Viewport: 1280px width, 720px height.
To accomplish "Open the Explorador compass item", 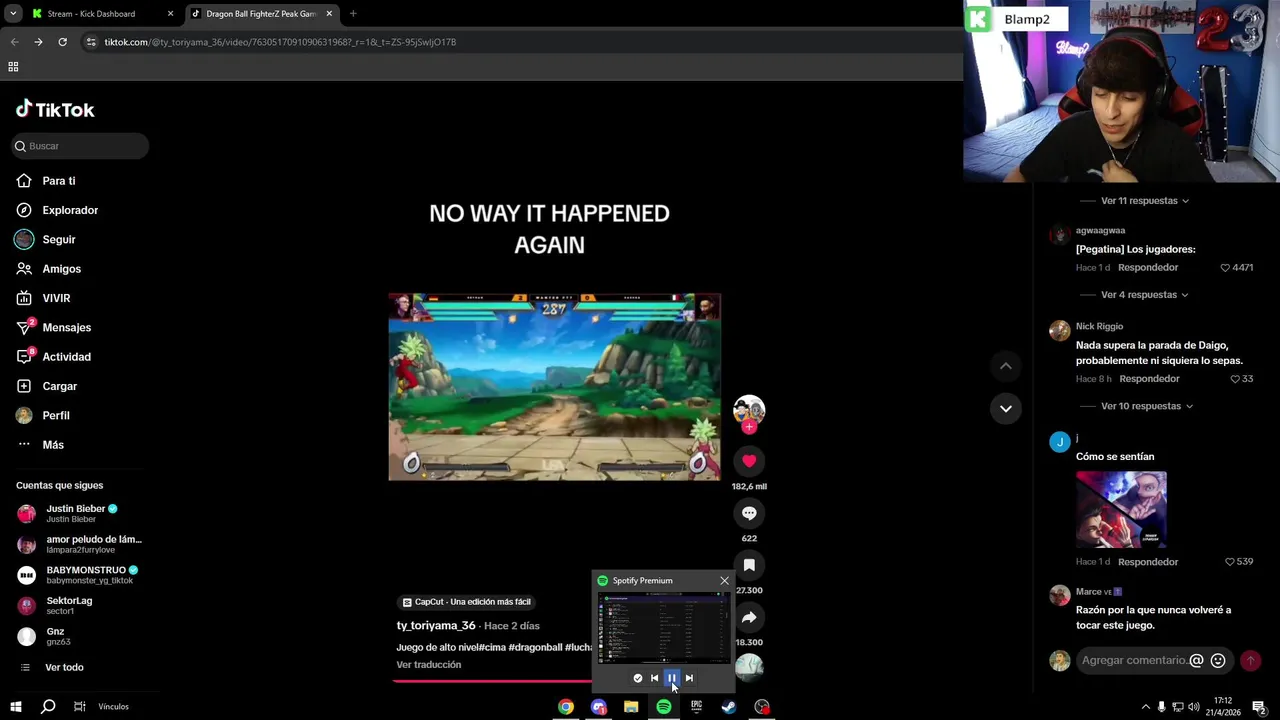I will (x=57, y=210).
